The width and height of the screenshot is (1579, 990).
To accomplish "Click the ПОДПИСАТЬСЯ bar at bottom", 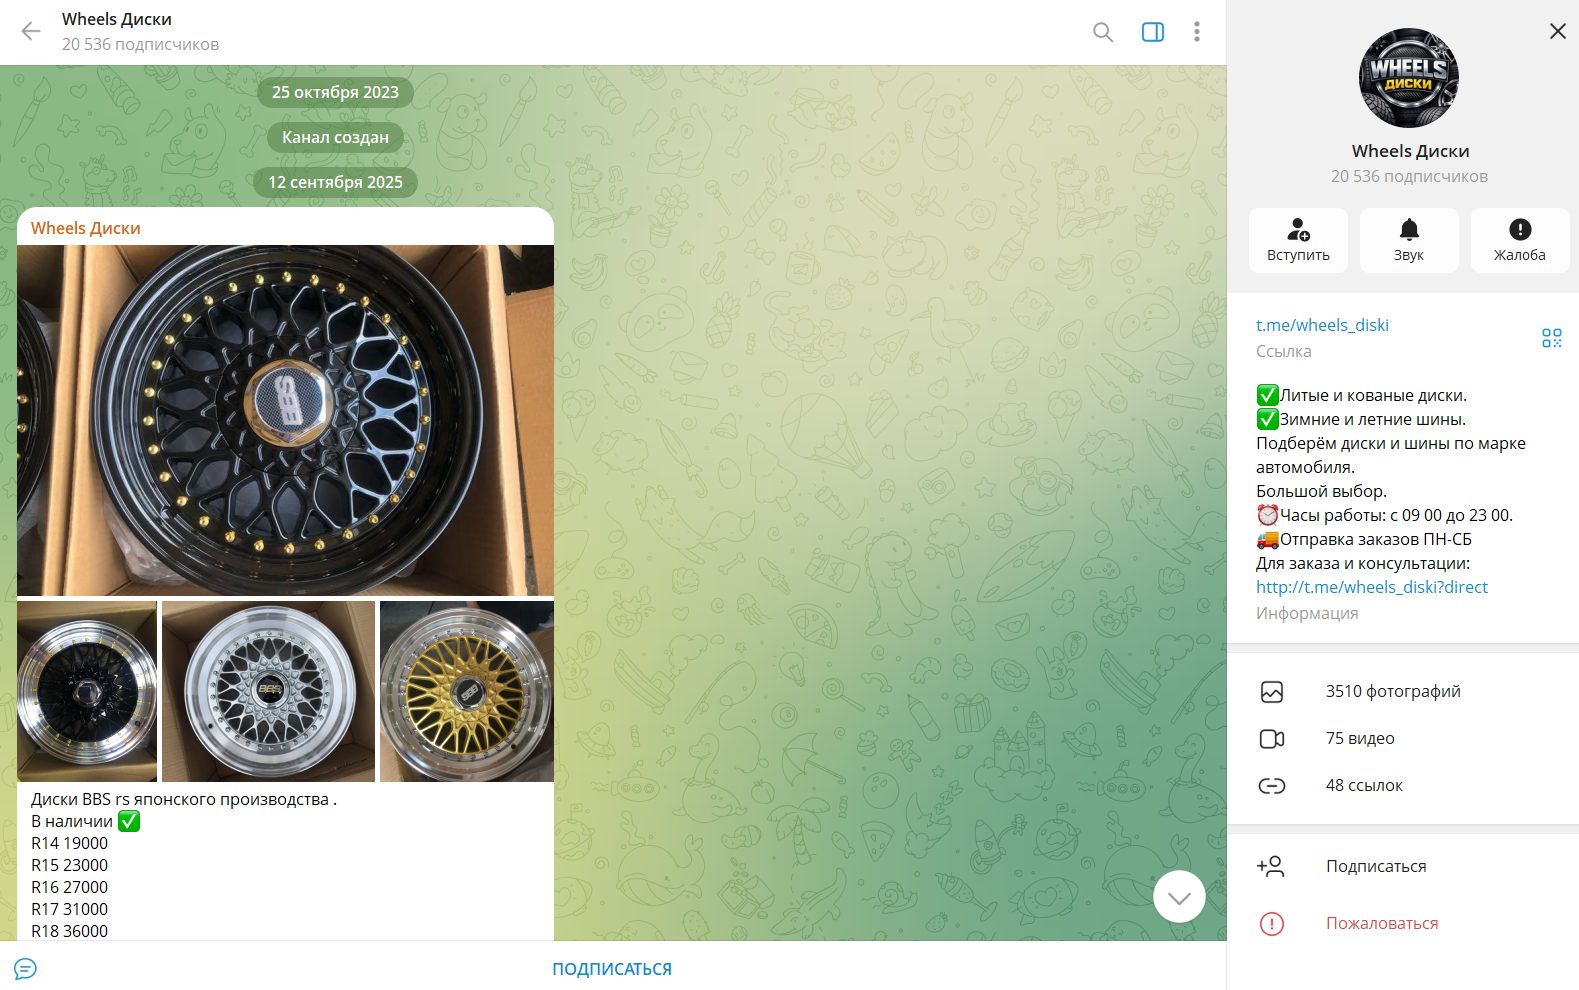I will (612, 968).
